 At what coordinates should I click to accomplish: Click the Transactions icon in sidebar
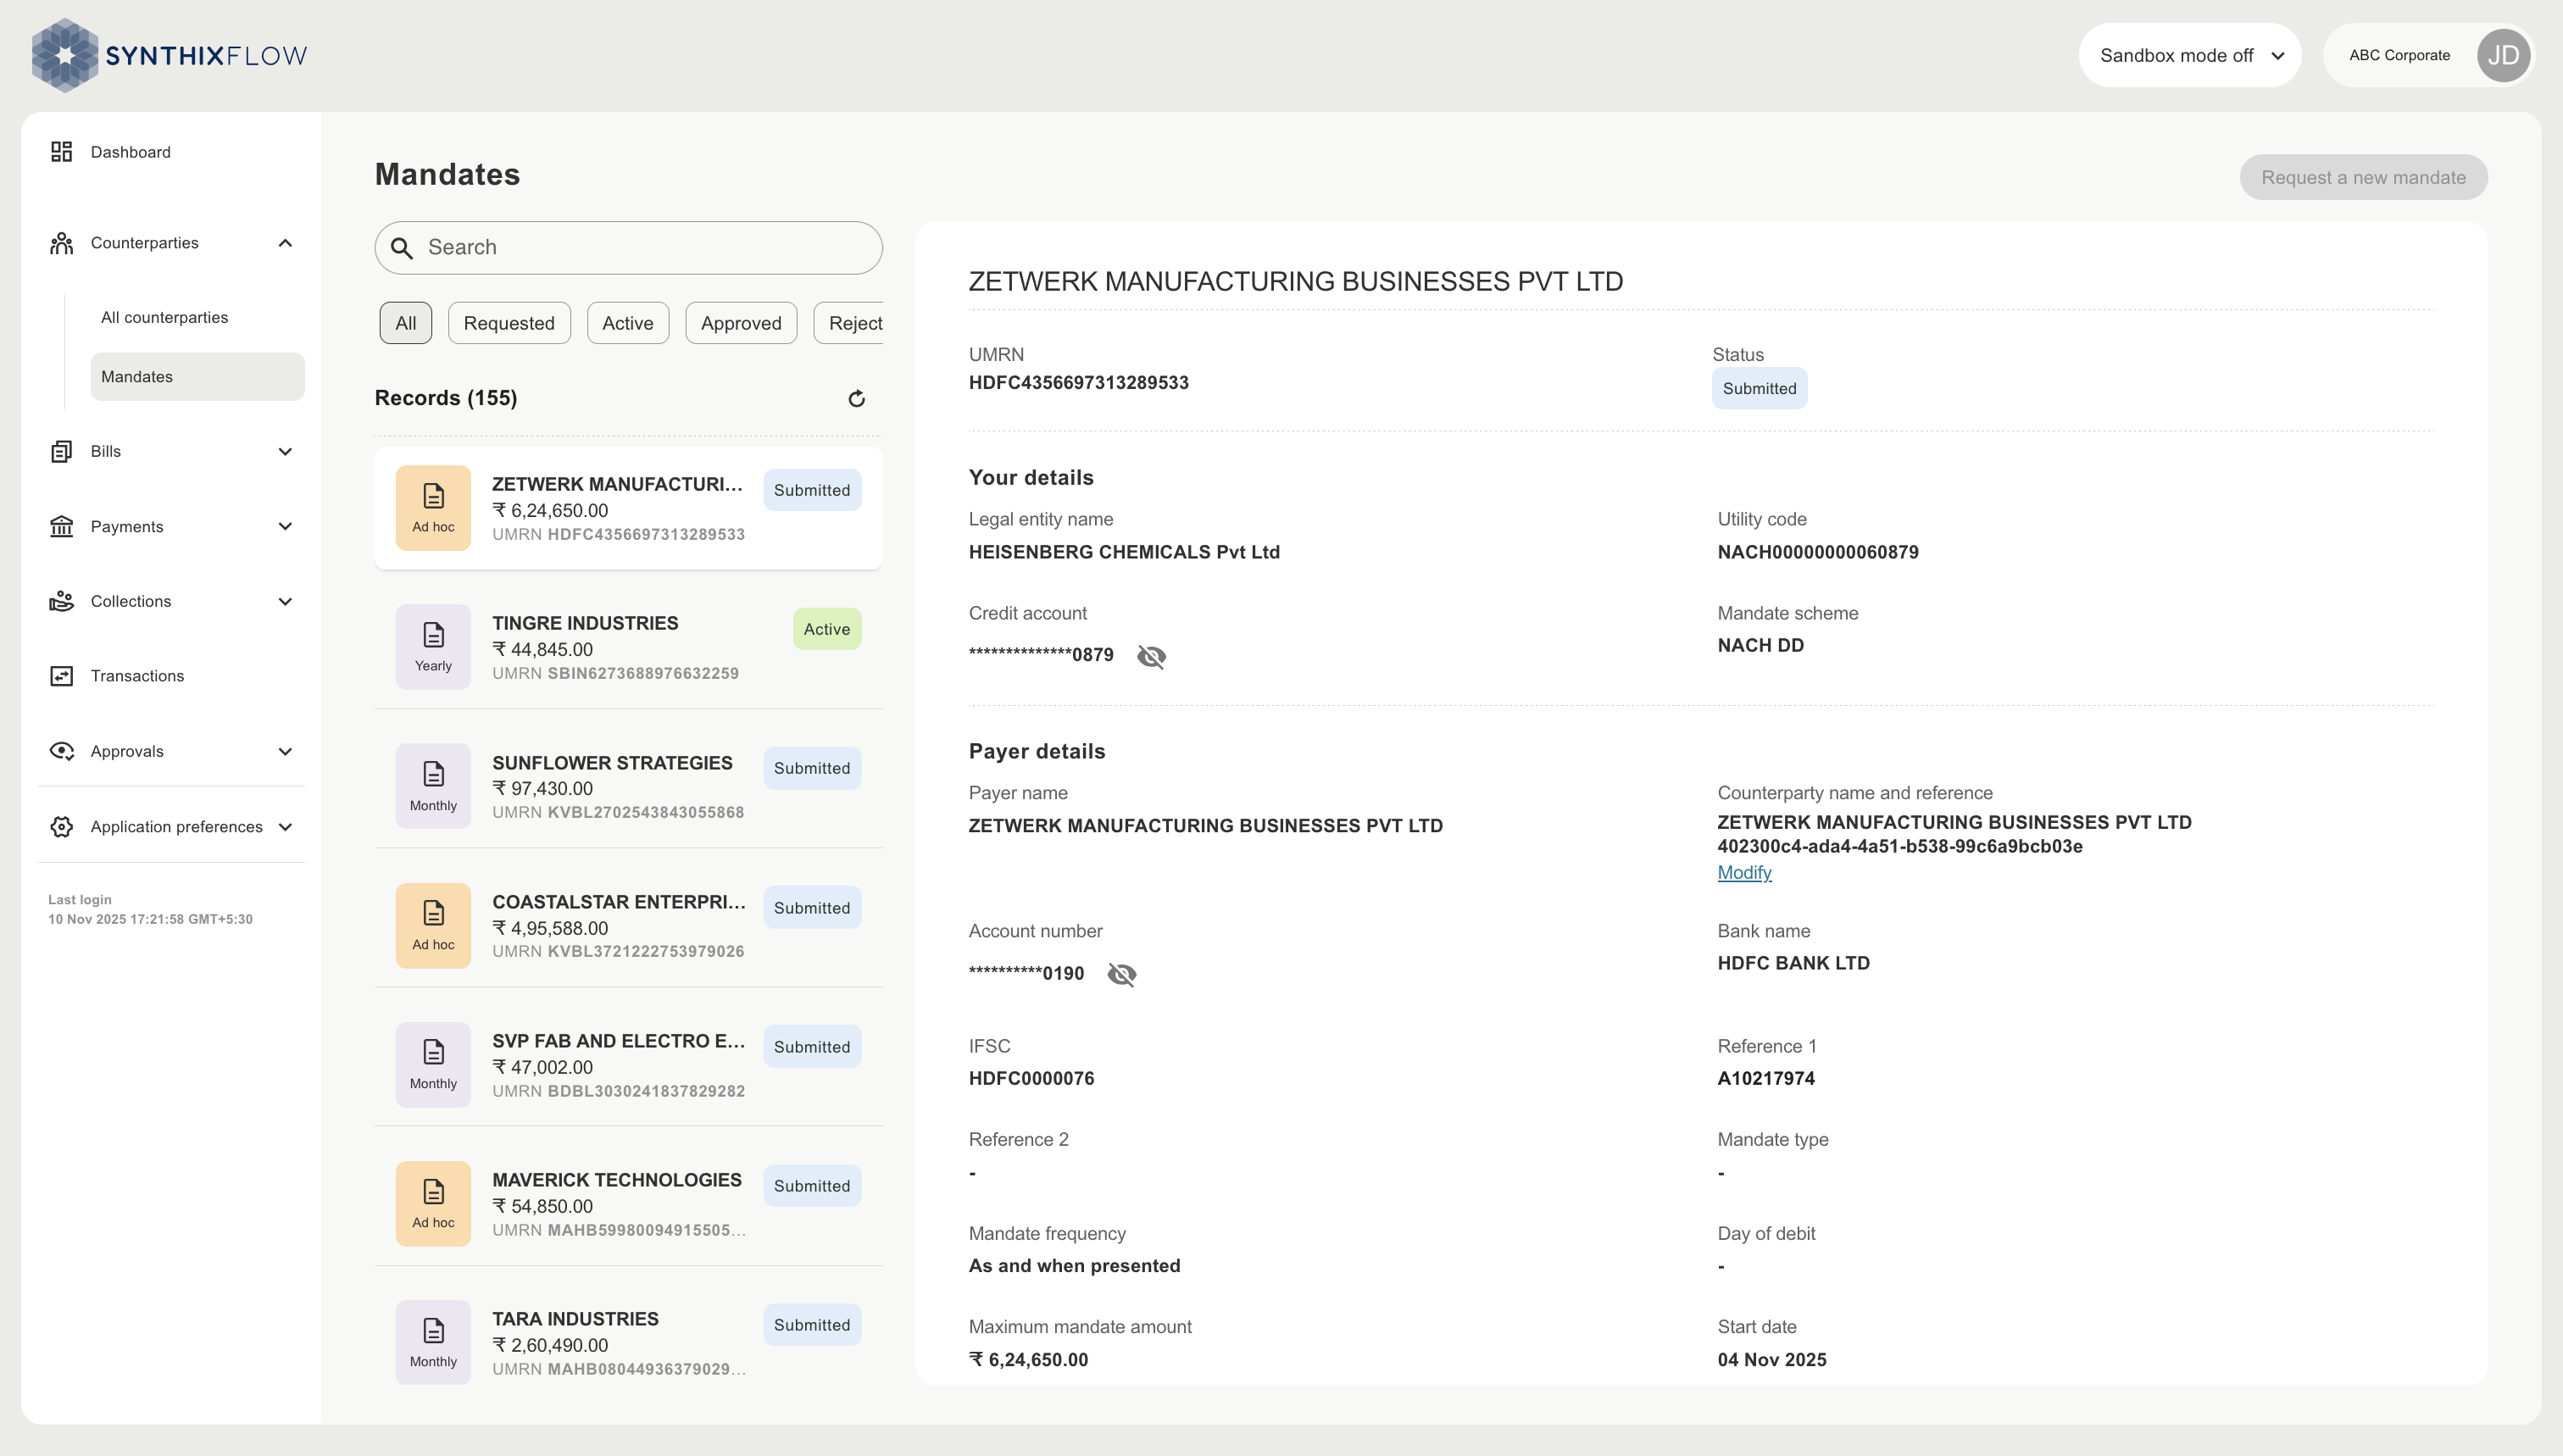click(x=62, y=676)
